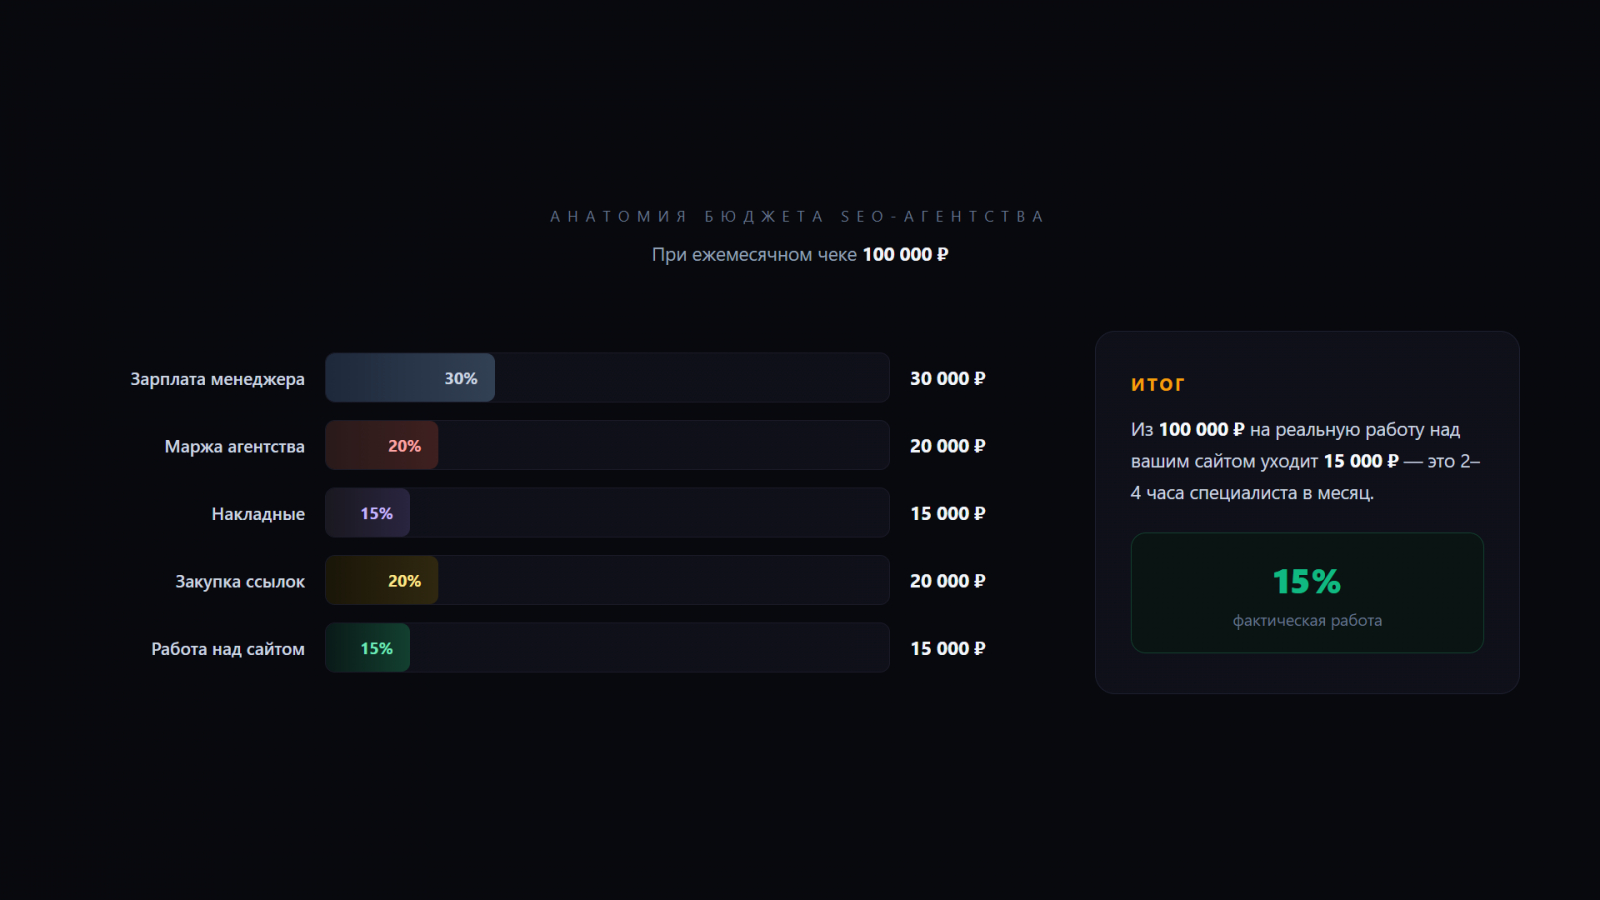The image size is (1600, 900).
Task: Click the 30 000 ₽ amount
Action: tap(947, 378)
